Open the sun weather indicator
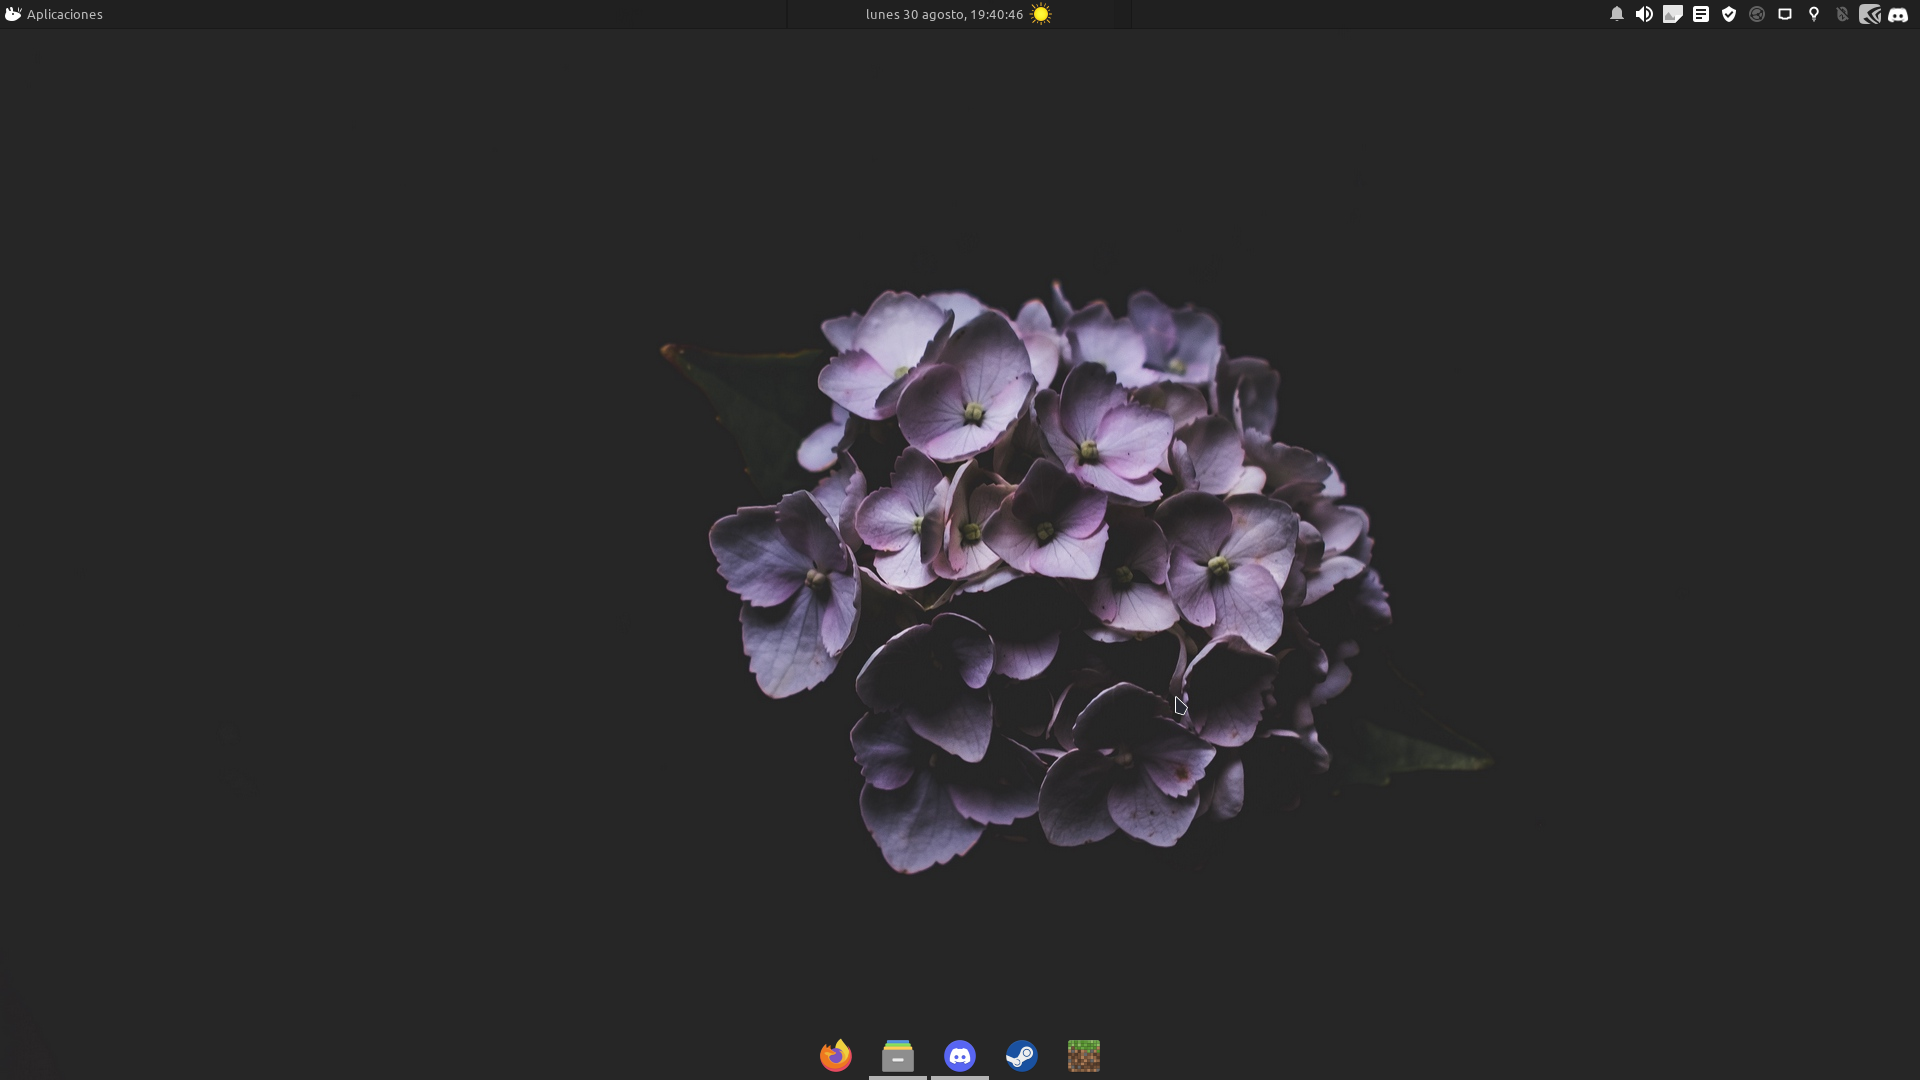Screen dimensions: 1920x1080 point(1041,14)
